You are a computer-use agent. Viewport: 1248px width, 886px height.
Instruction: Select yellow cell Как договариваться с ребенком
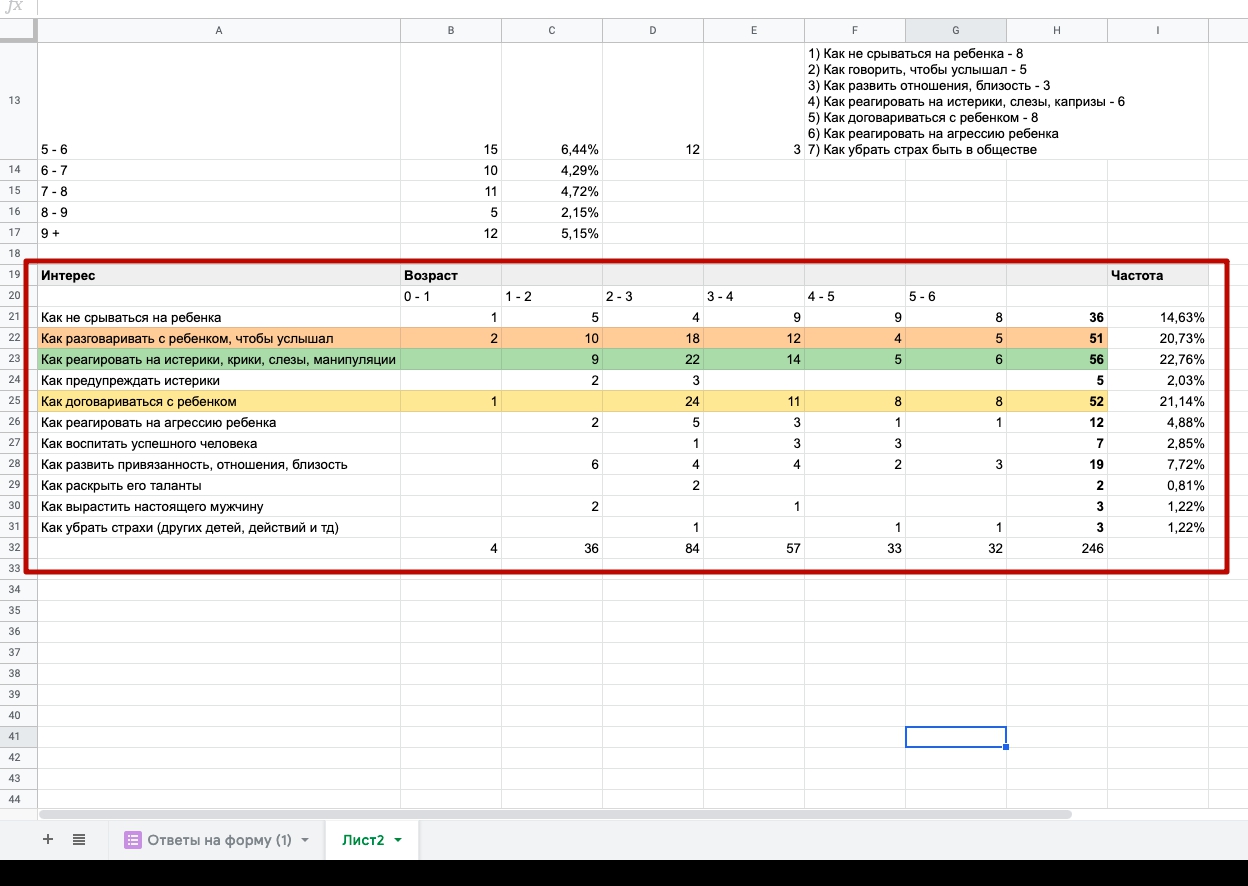218,402
